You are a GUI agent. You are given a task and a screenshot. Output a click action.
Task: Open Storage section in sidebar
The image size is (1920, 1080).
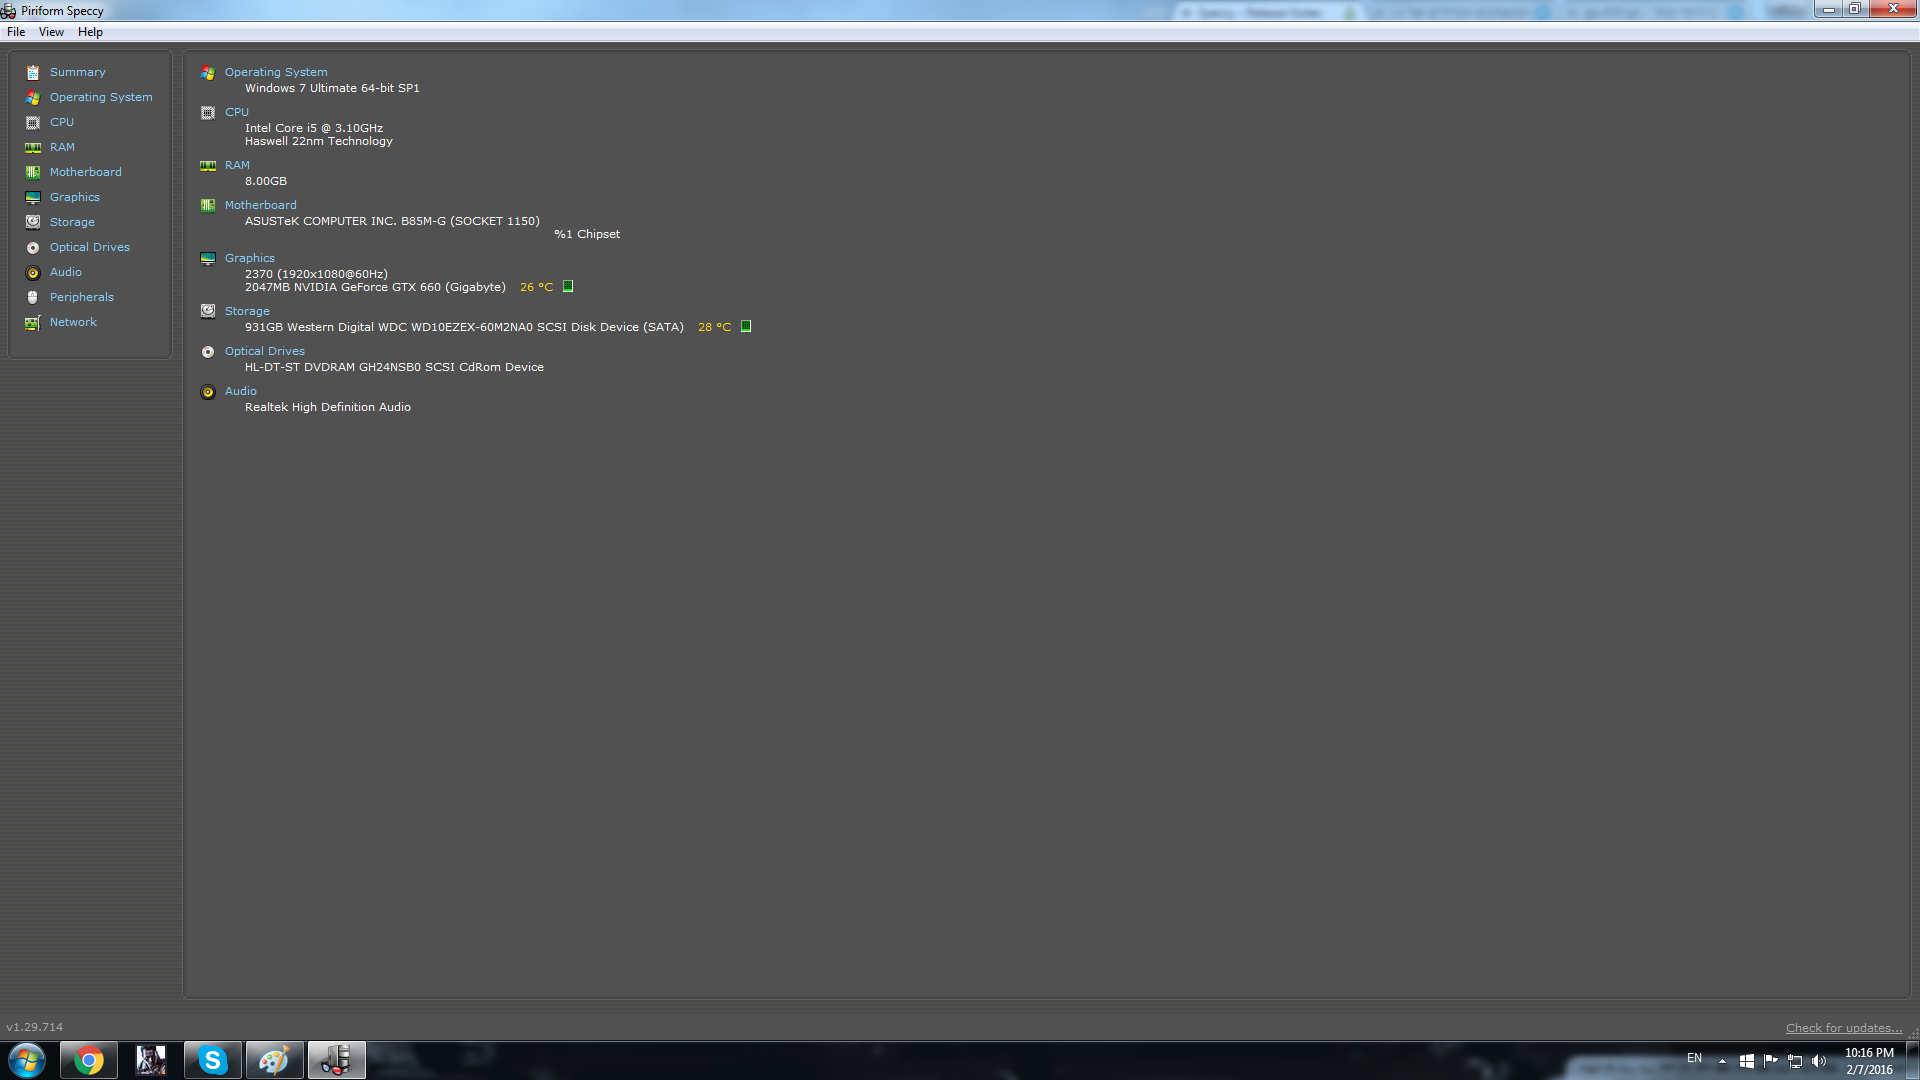tap(72, 222)
